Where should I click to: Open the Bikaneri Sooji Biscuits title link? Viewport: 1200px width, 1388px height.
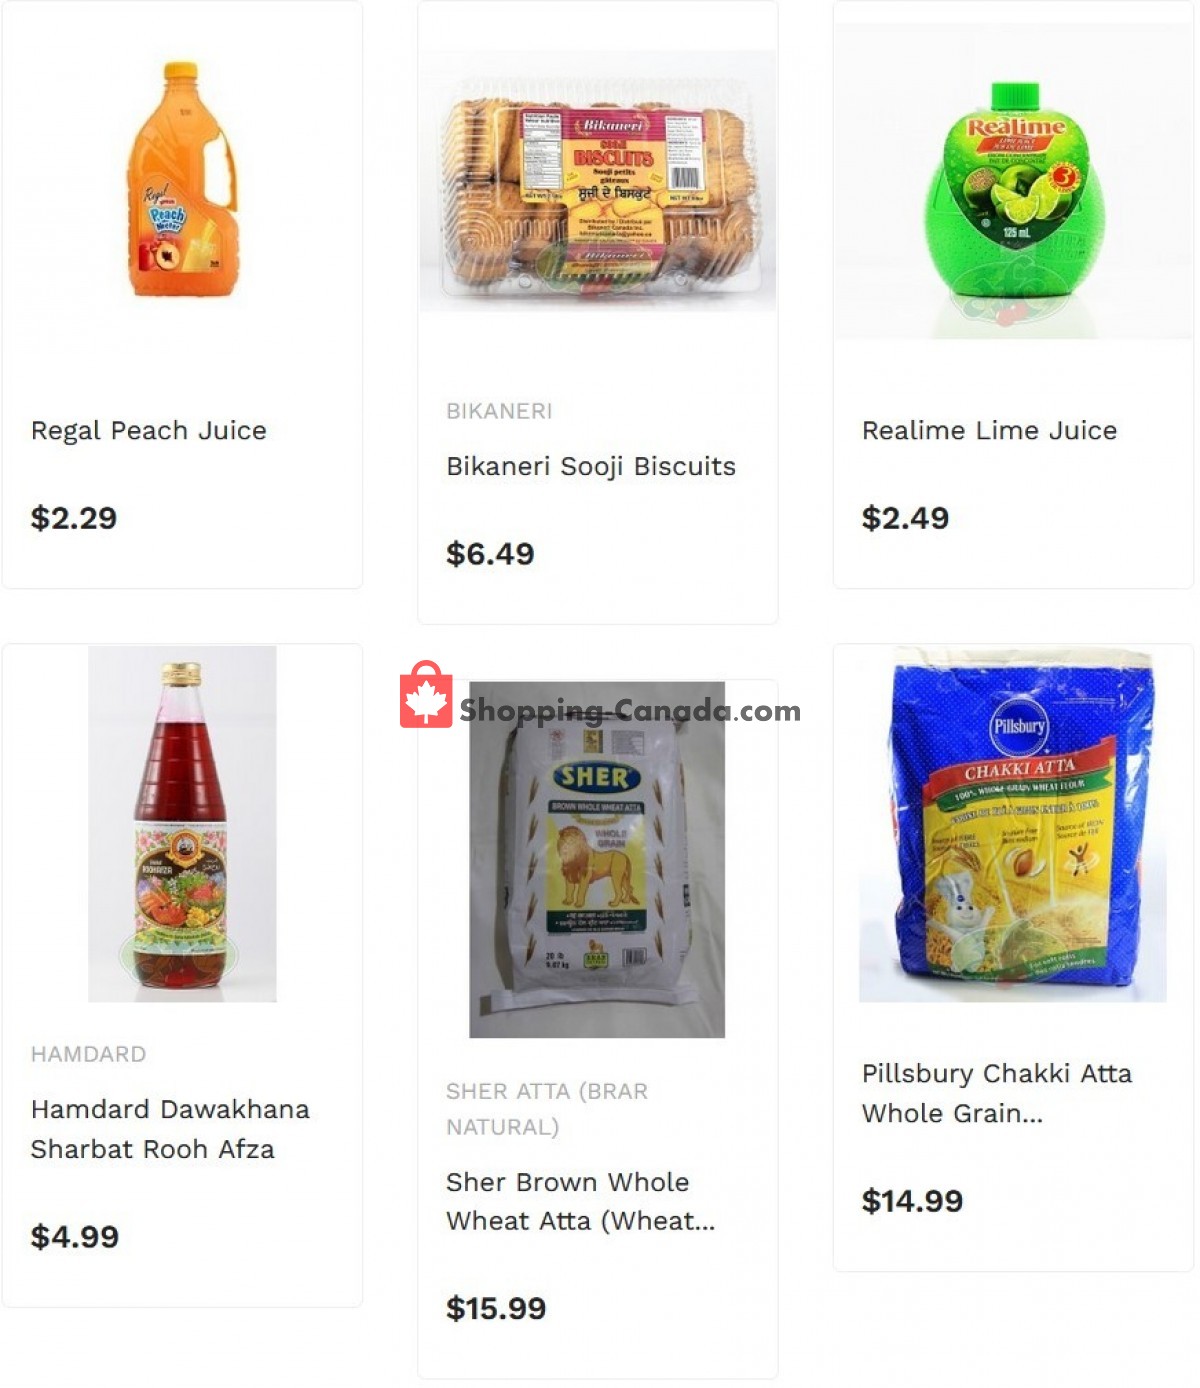591,467
